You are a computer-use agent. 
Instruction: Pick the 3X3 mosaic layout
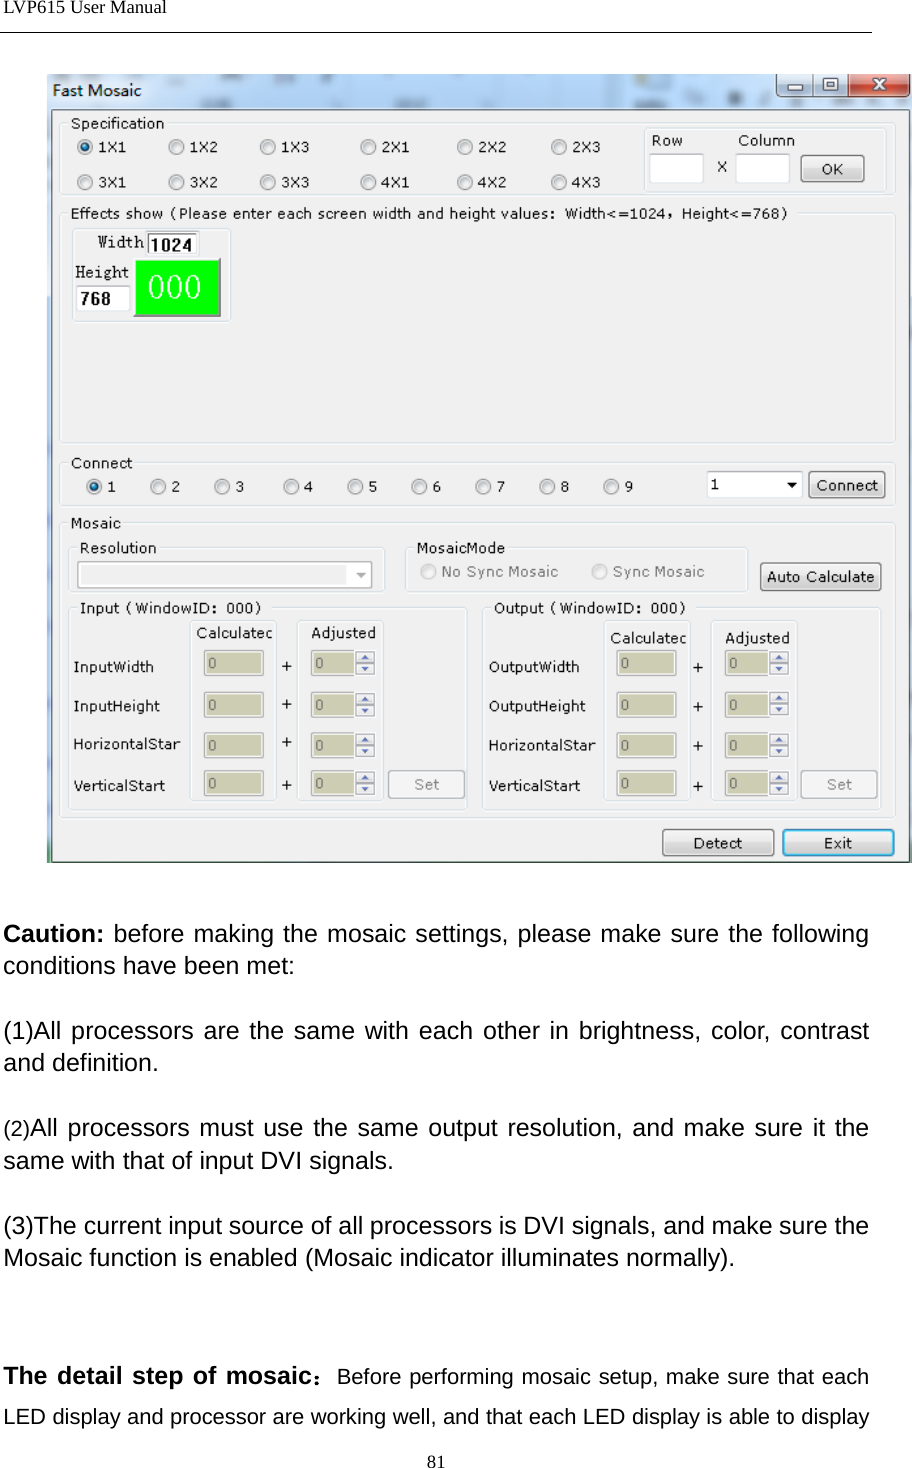tap(267, 182)
